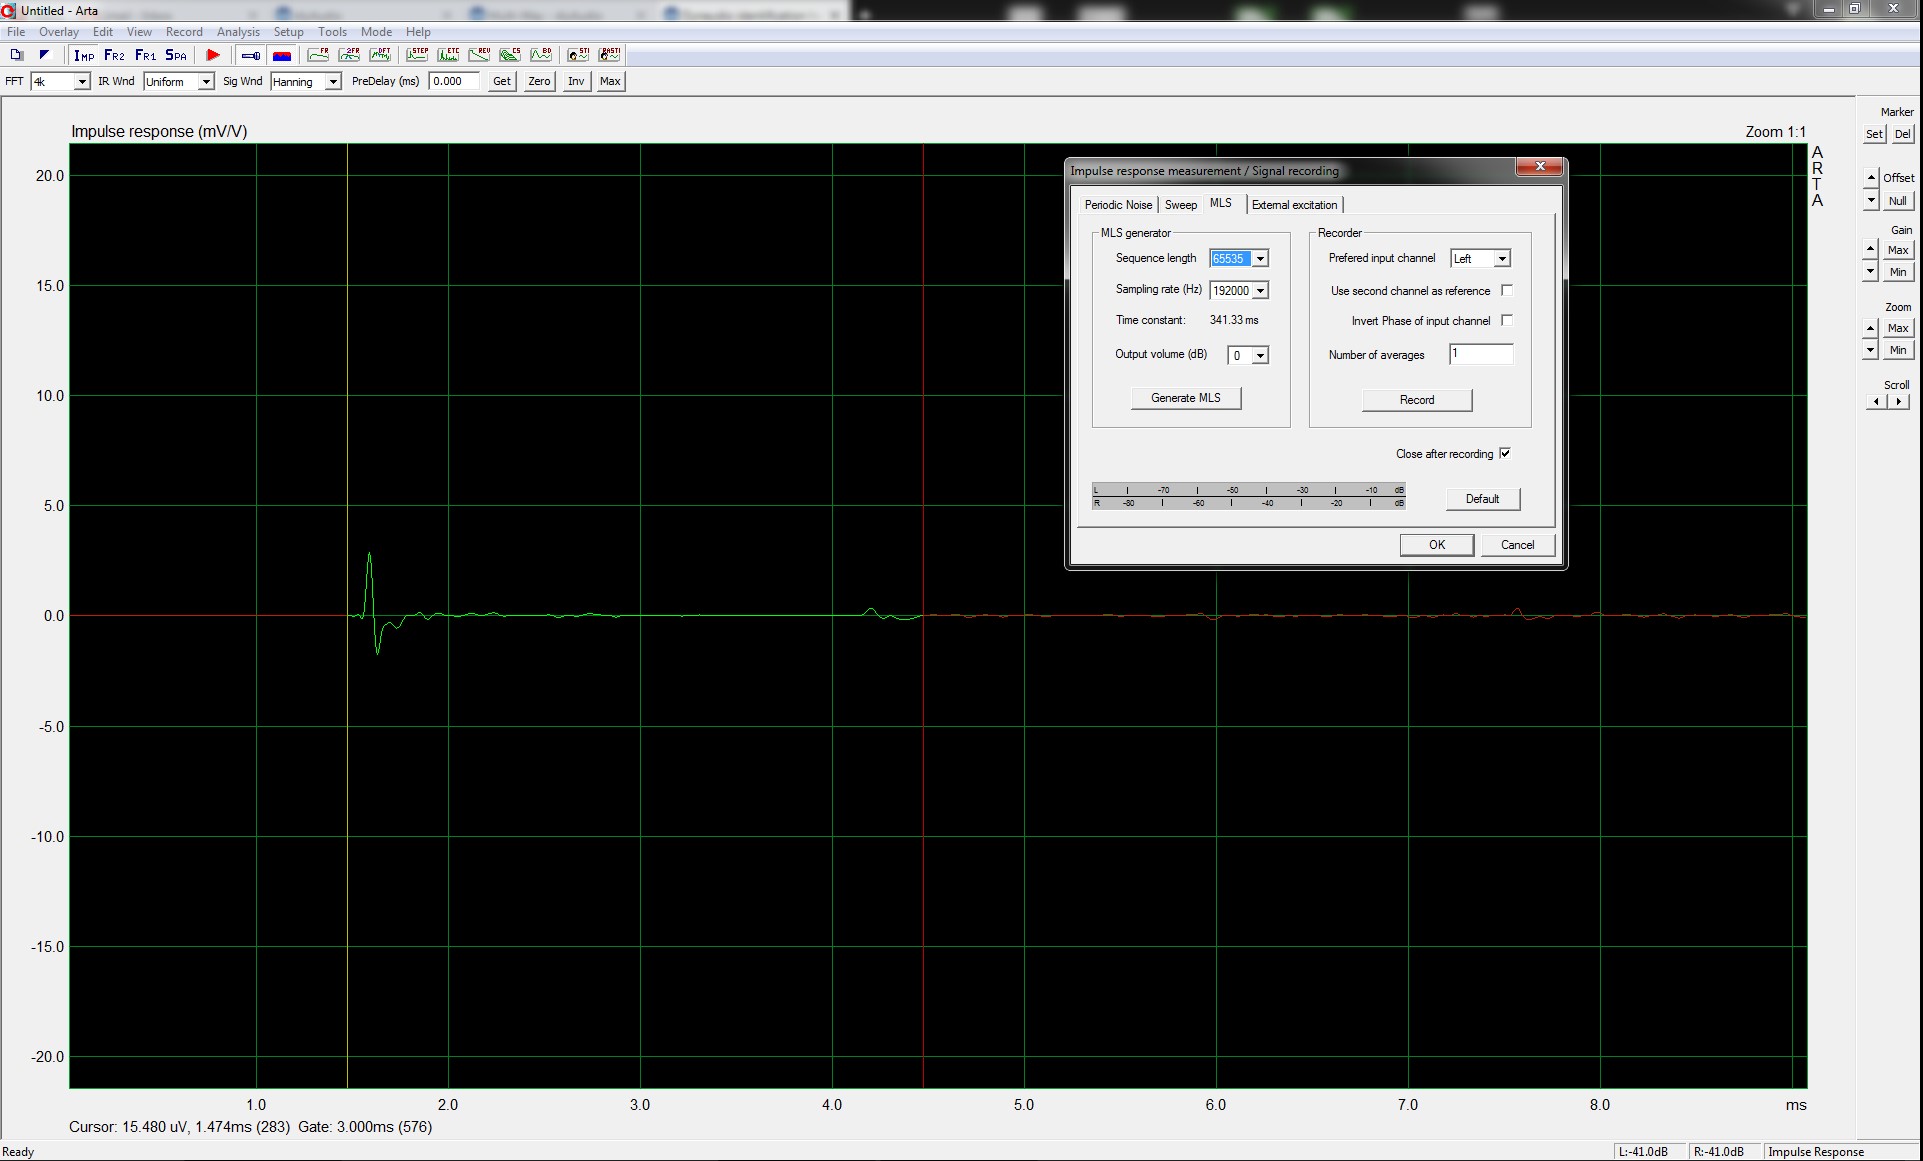Viewport: 1923px width, 1161px height.
Task: Click the Get predelay button
Action: (x=502, y=82)
